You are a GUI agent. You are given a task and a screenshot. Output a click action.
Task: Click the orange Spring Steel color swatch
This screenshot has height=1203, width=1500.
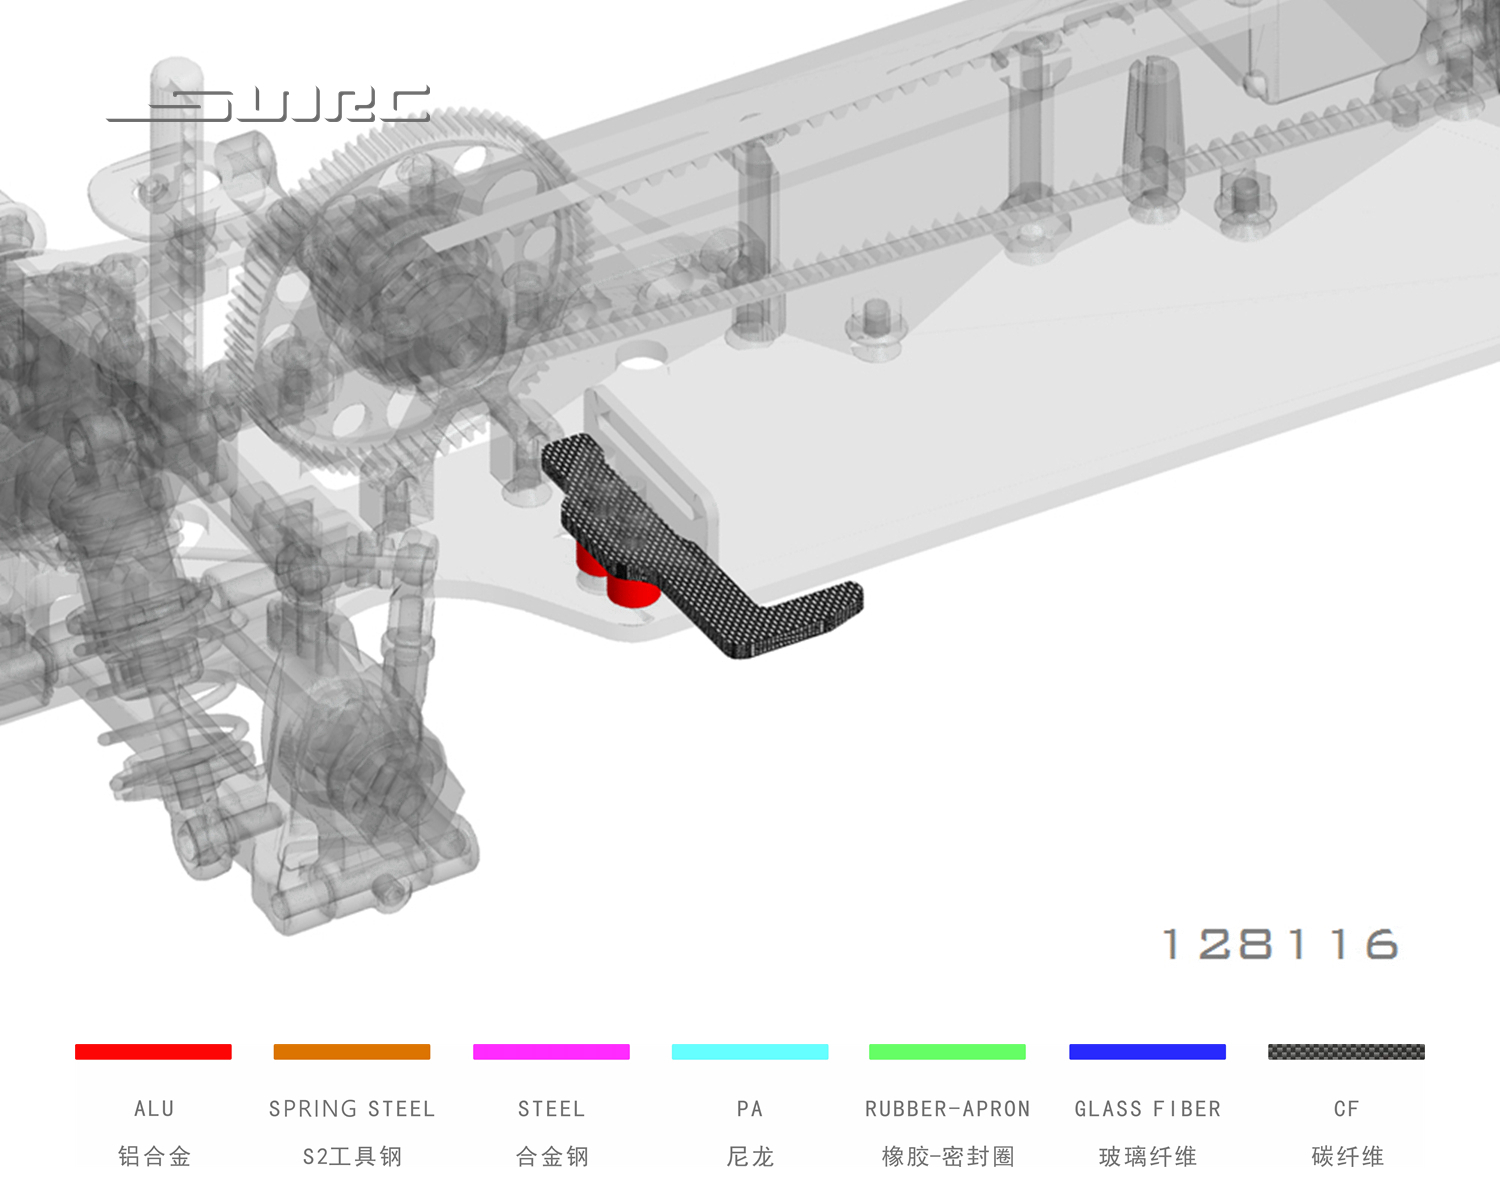(351, 1051)
